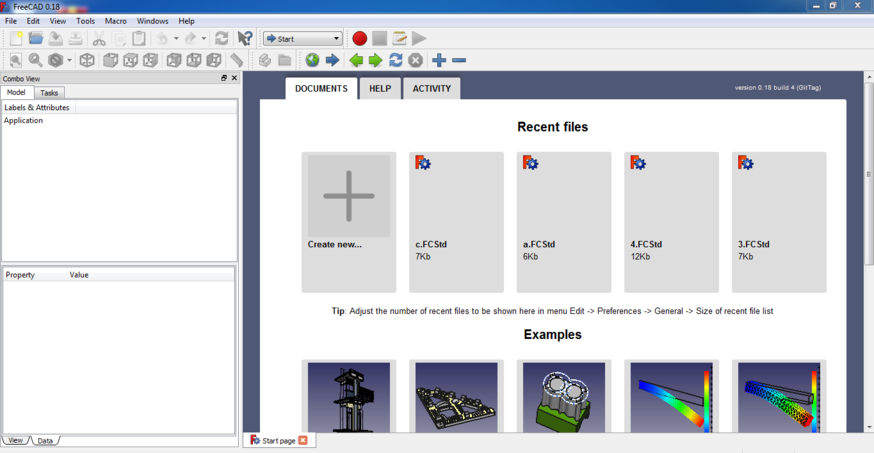Viewport: 874px width, 453px height.
Task: Open the View menu
Action: tap(57, 21)
